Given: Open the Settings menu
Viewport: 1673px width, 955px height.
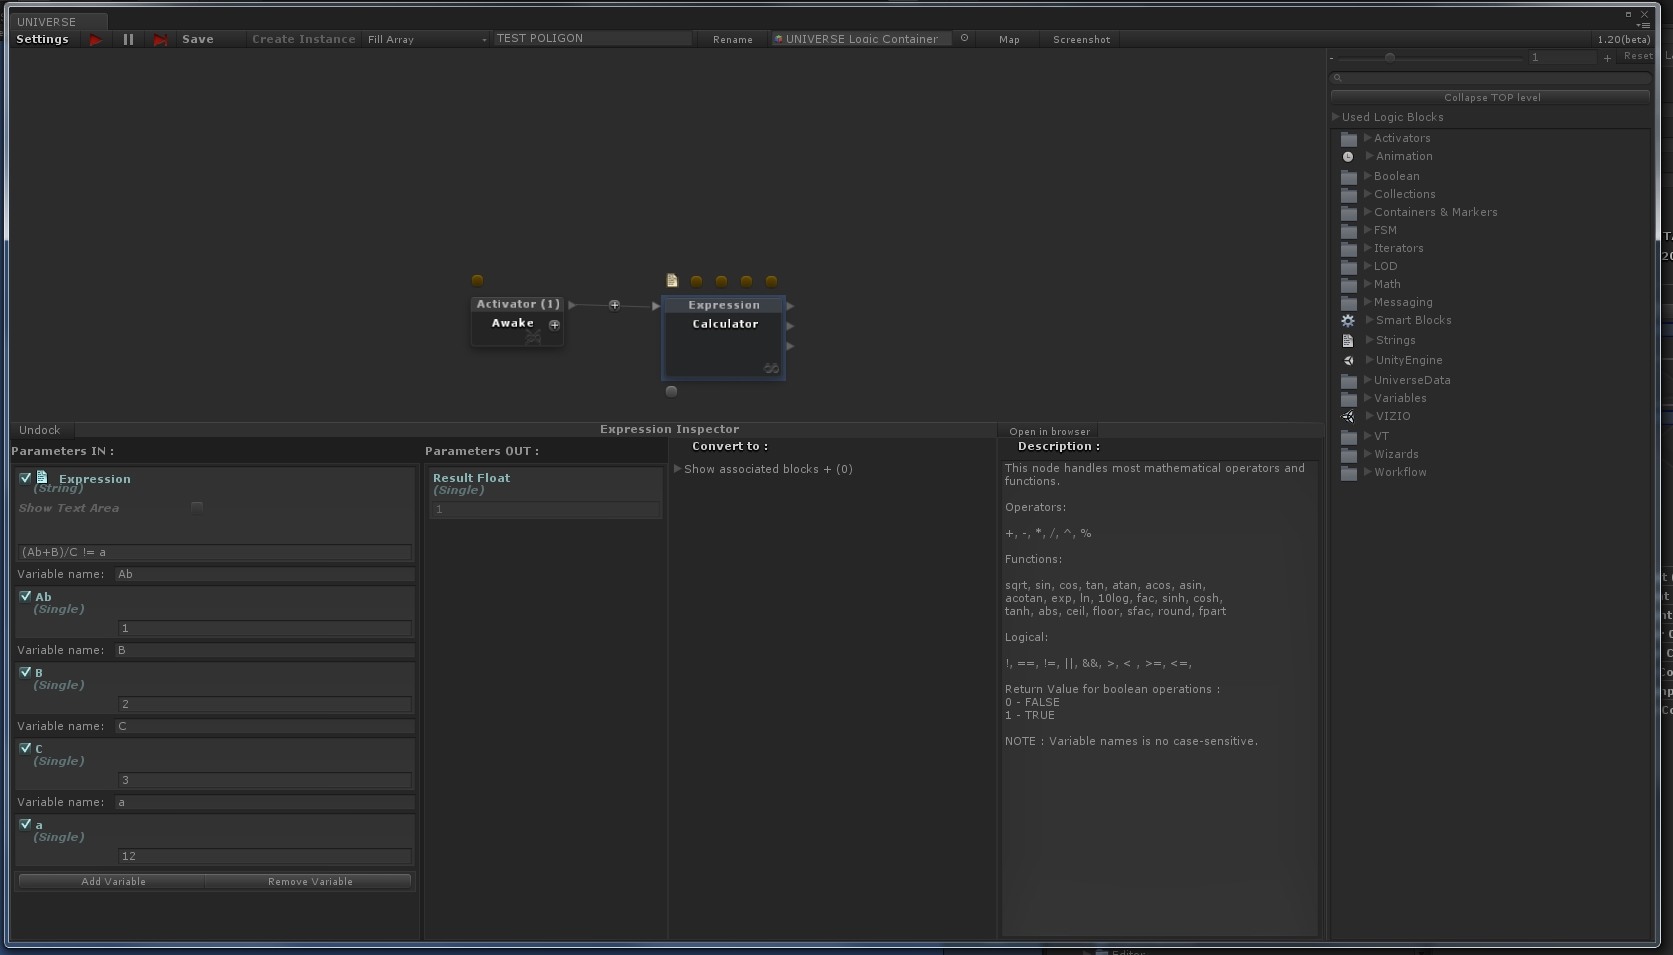Looking at the screenshot, I should [x=42, y=40].
